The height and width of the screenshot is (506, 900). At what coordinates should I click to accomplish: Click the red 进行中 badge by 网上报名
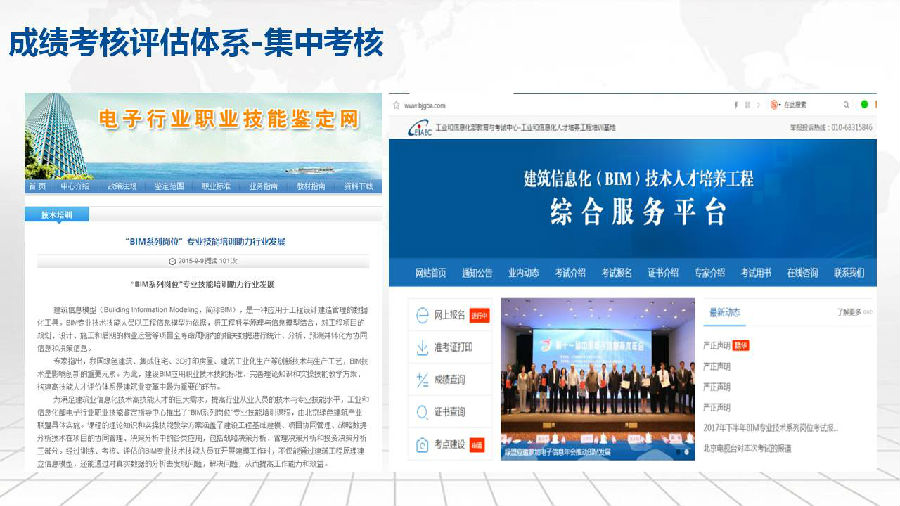[x=479, y=316]
